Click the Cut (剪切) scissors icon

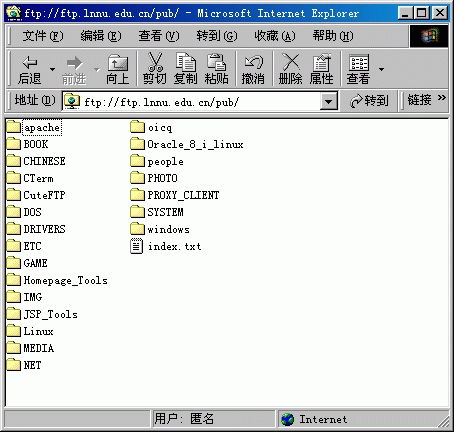tap(155, 62)
